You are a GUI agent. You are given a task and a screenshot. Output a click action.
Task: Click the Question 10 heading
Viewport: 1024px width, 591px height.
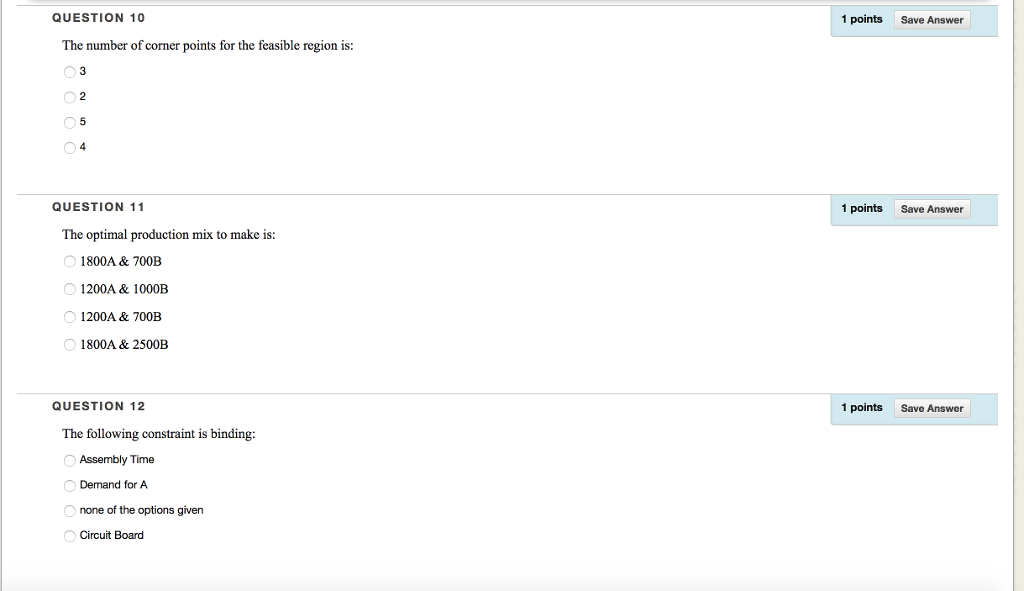point(98,18)
